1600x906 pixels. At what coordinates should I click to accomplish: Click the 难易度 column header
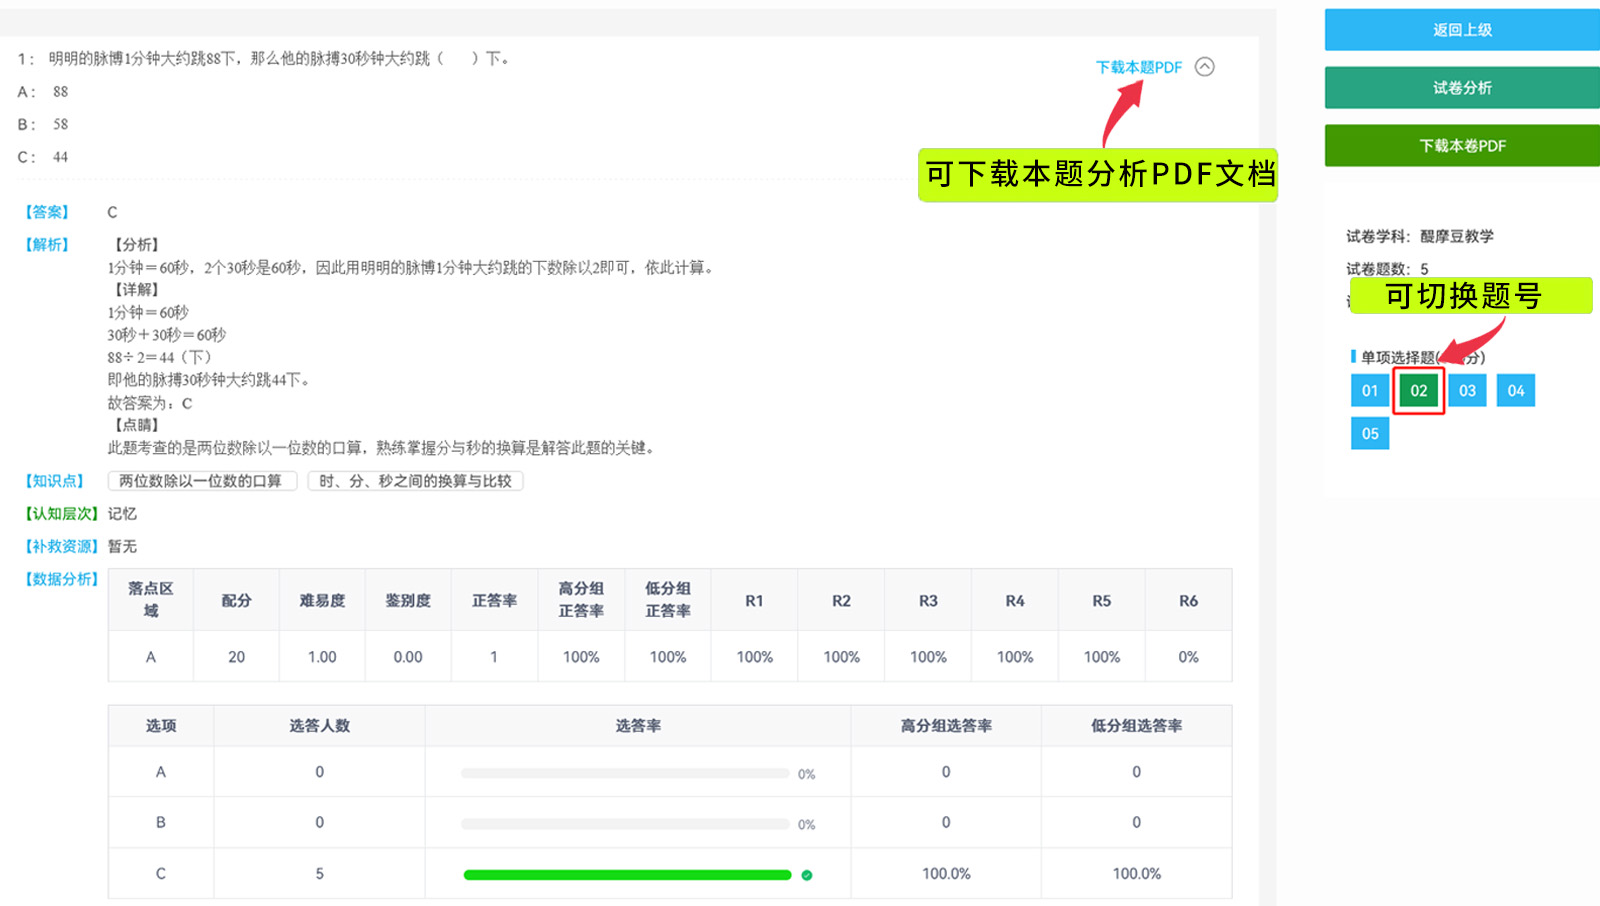[322, 601]
